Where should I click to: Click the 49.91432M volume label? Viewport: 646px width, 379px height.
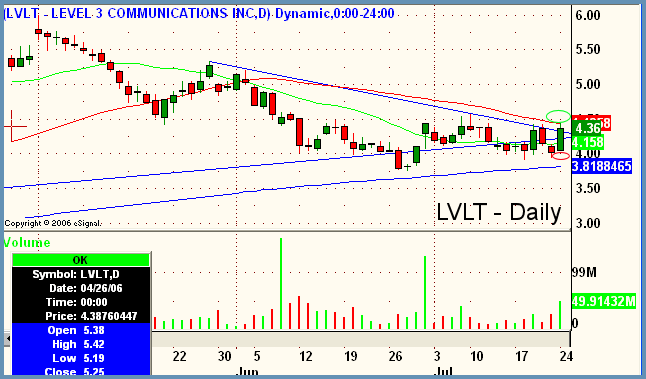pyautogui.click(x=604, y=302)
